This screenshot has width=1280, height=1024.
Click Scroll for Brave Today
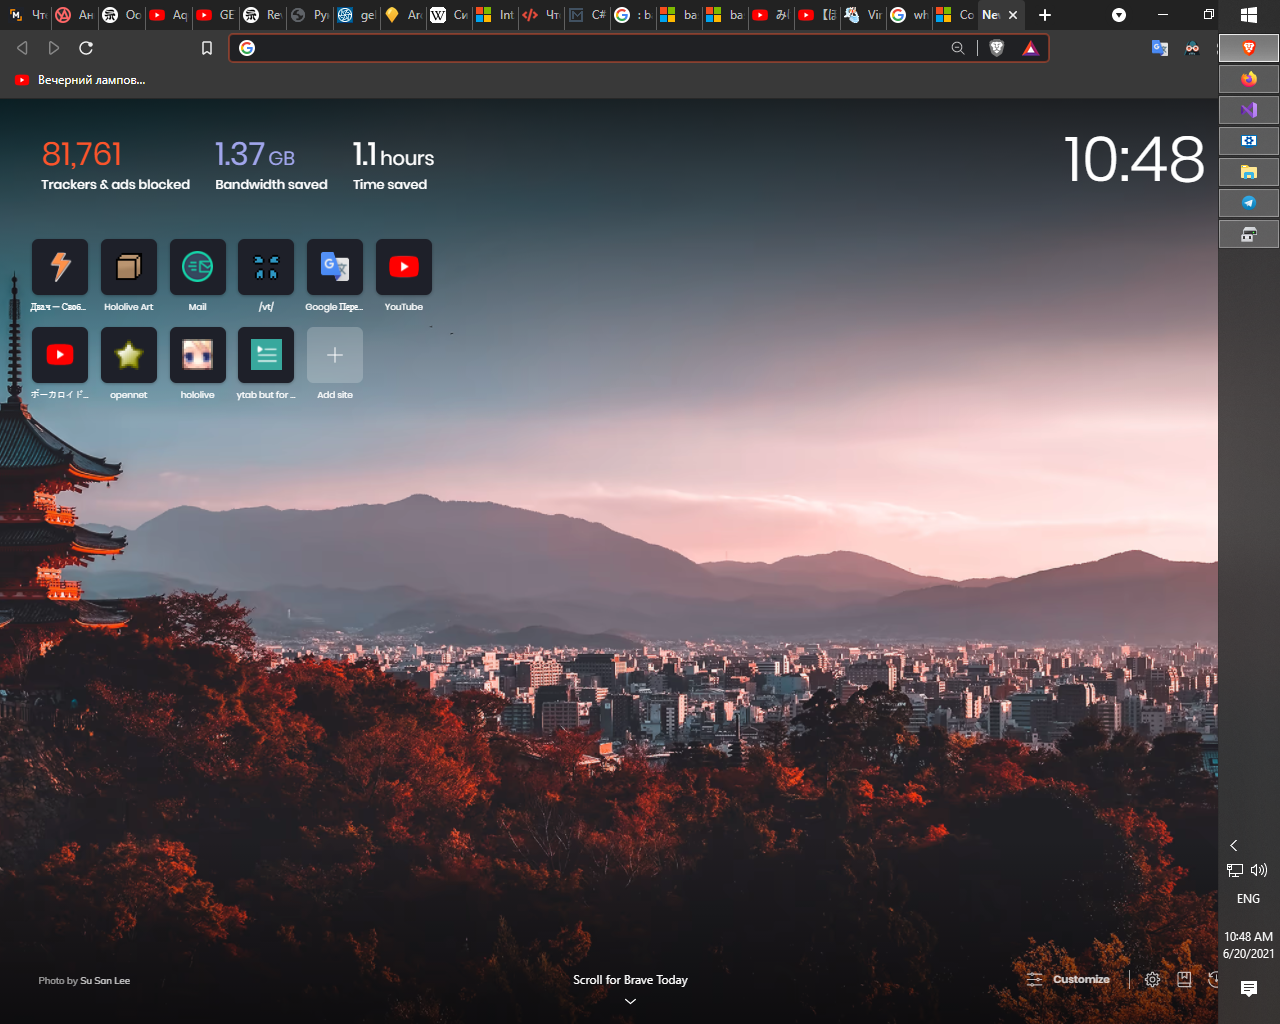click(630, 980)
